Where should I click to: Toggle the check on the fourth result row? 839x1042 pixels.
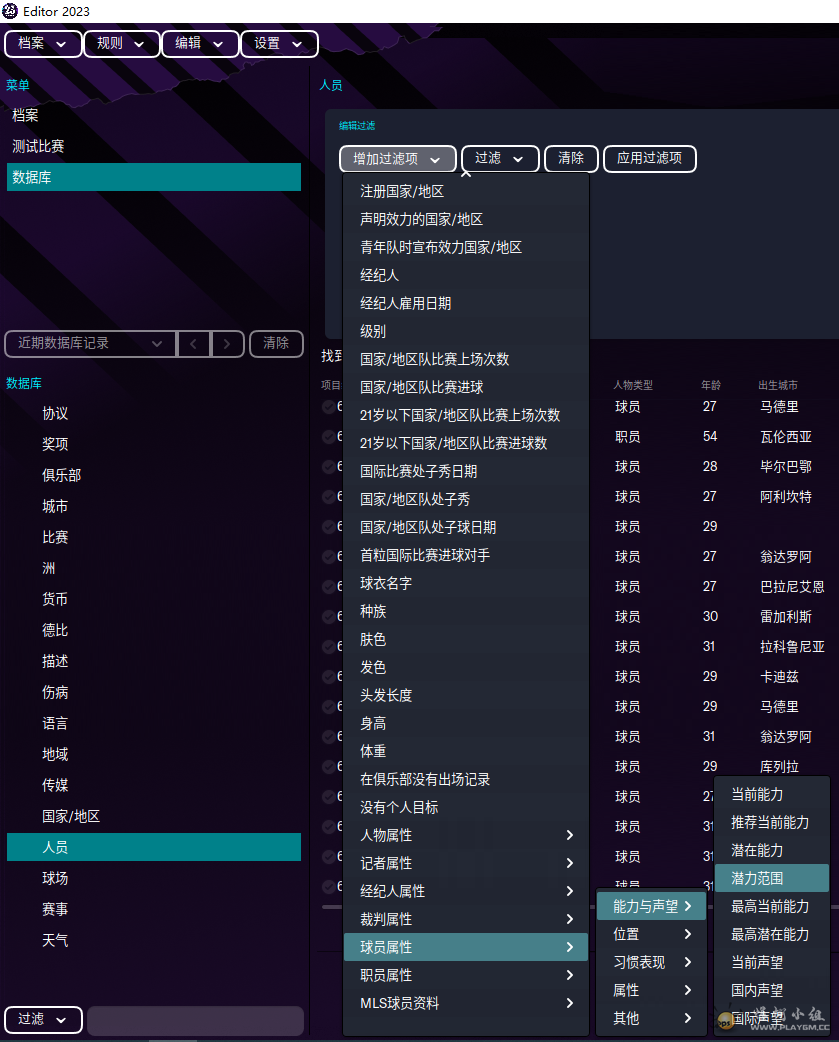click(x=329, y=497)
